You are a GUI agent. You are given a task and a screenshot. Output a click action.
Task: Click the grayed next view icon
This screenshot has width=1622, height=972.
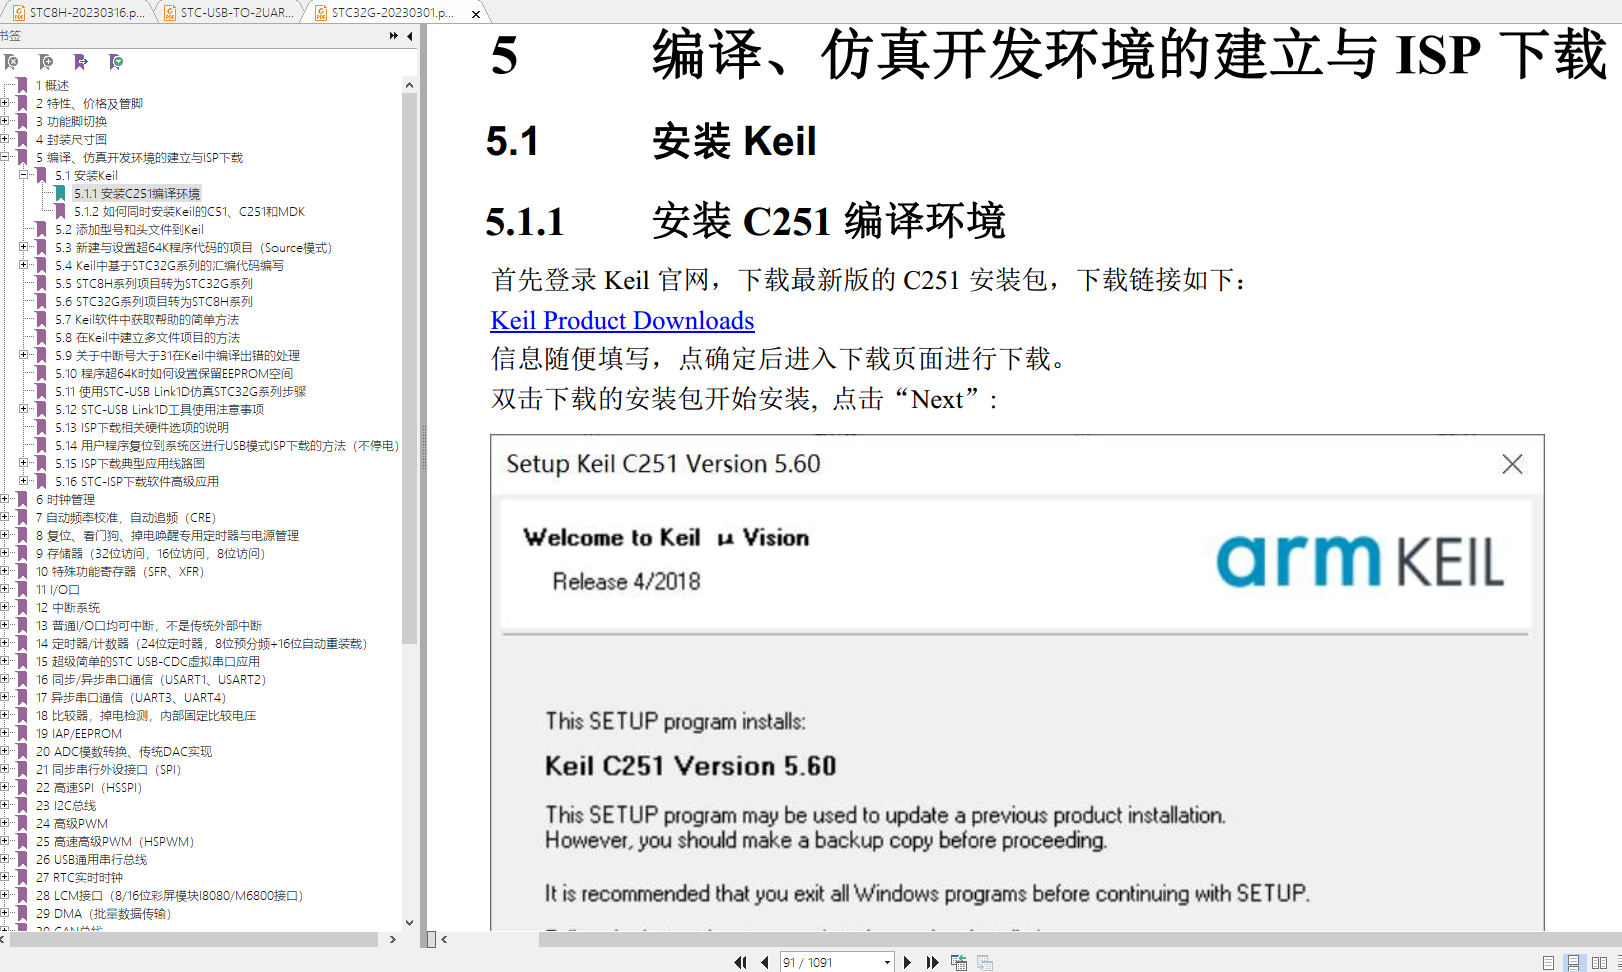985,962
